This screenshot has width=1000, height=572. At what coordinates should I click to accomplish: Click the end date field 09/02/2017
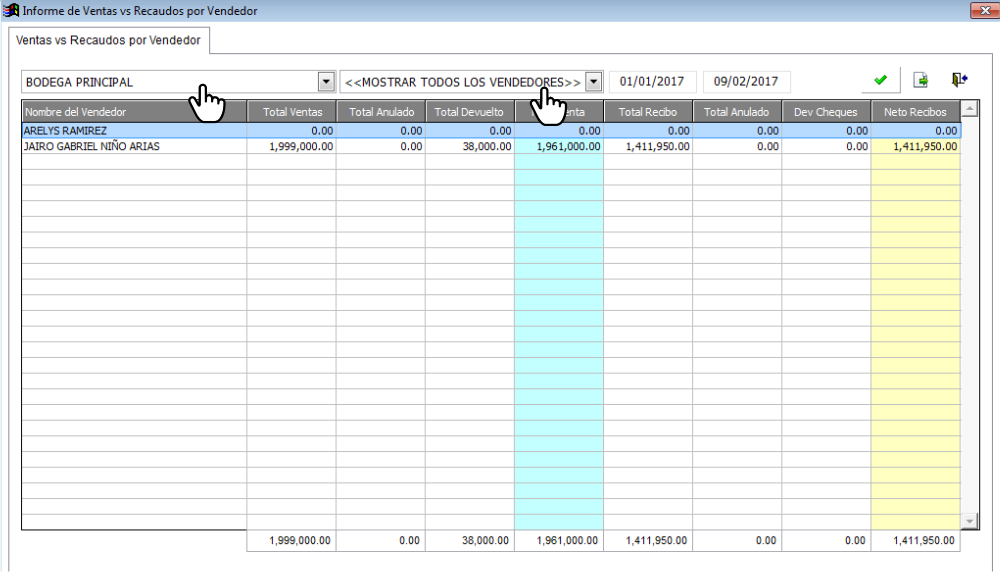coord(746,82)
